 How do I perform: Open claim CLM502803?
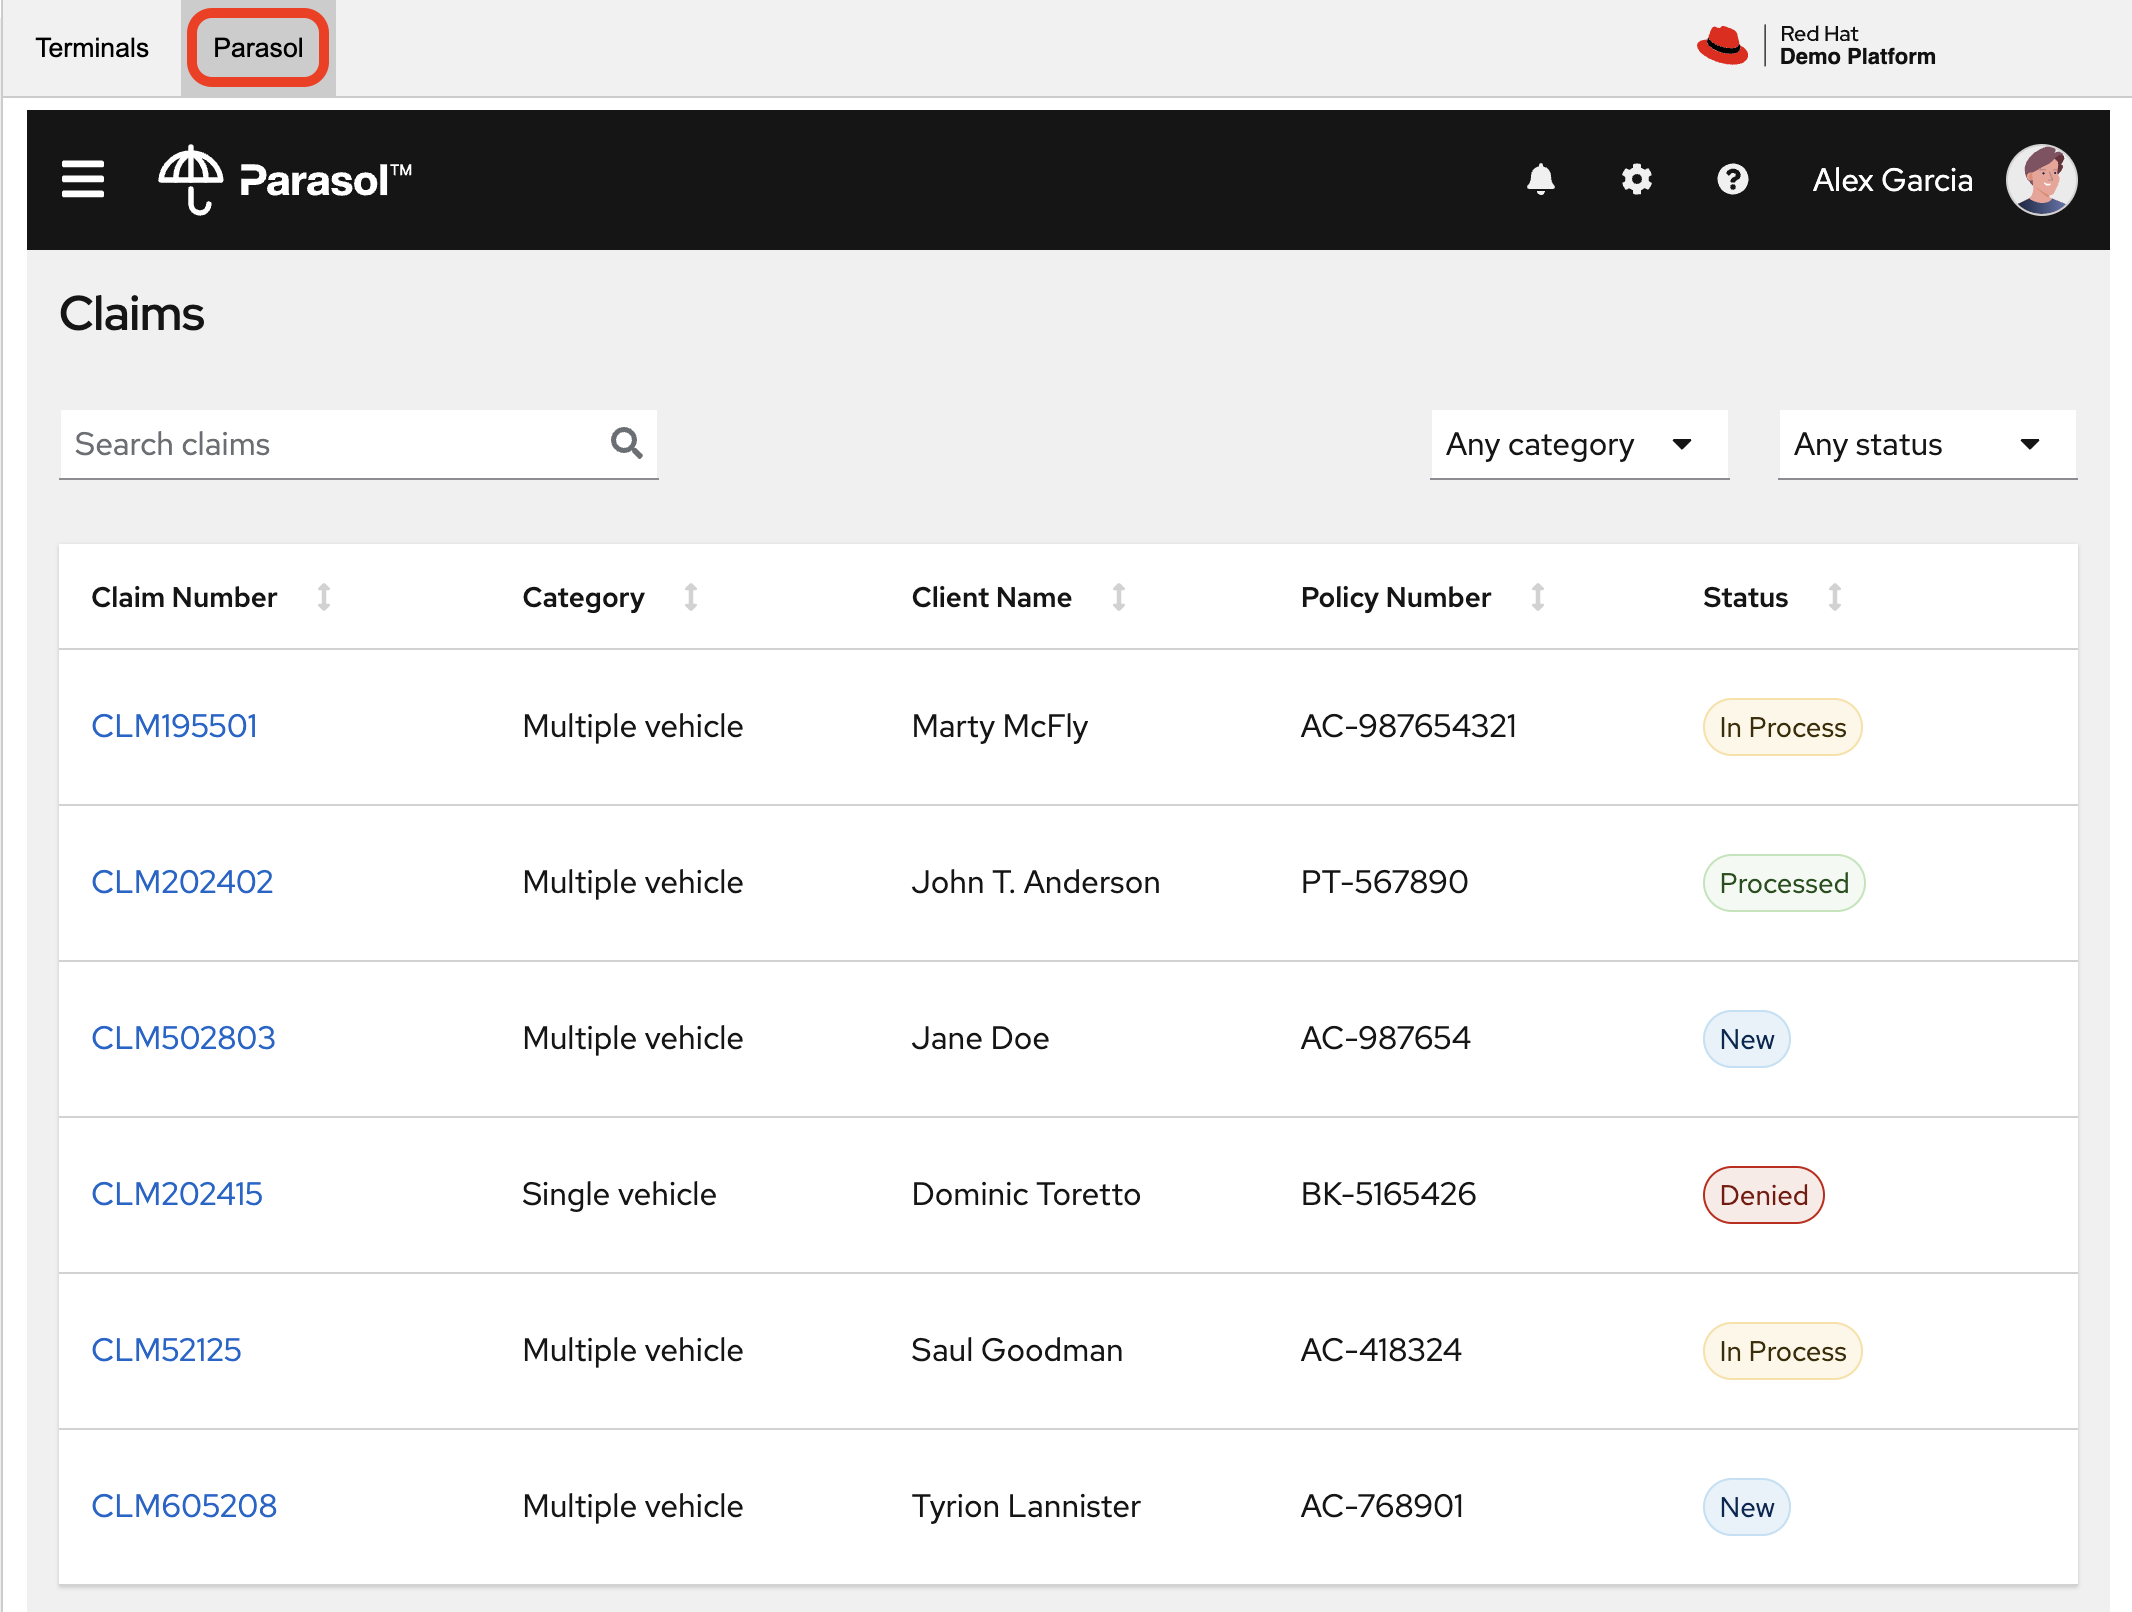point(183,1038)
